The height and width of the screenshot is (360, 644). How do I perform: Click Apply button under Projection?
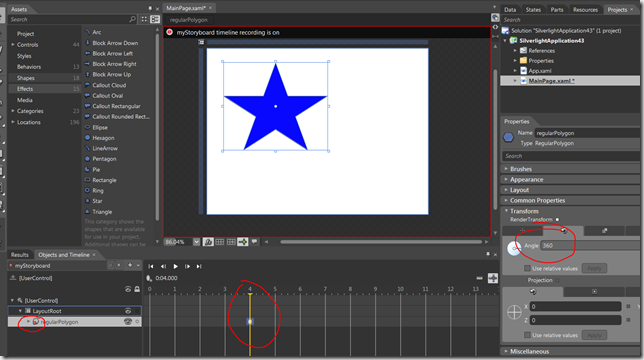tap(594, 335)
